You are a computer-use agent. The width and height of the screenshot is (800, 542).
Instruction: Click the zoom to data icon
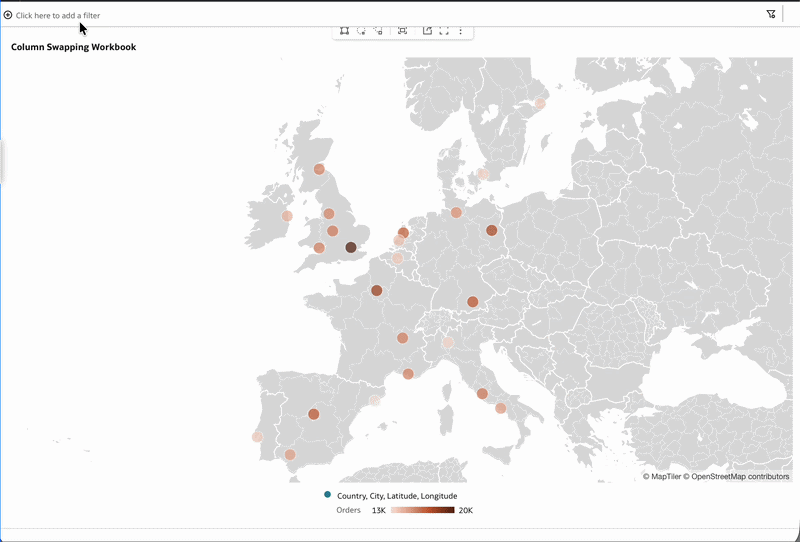[x=403, y=31]
